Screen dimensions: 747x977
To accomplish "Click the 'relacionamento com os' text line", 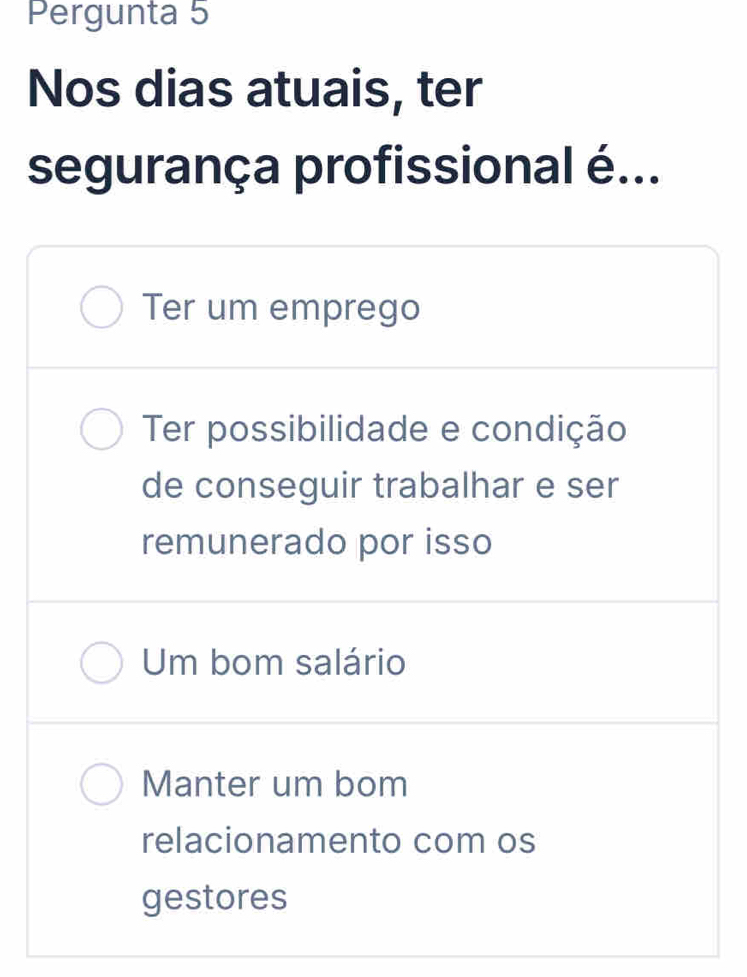I will [339, 841].
